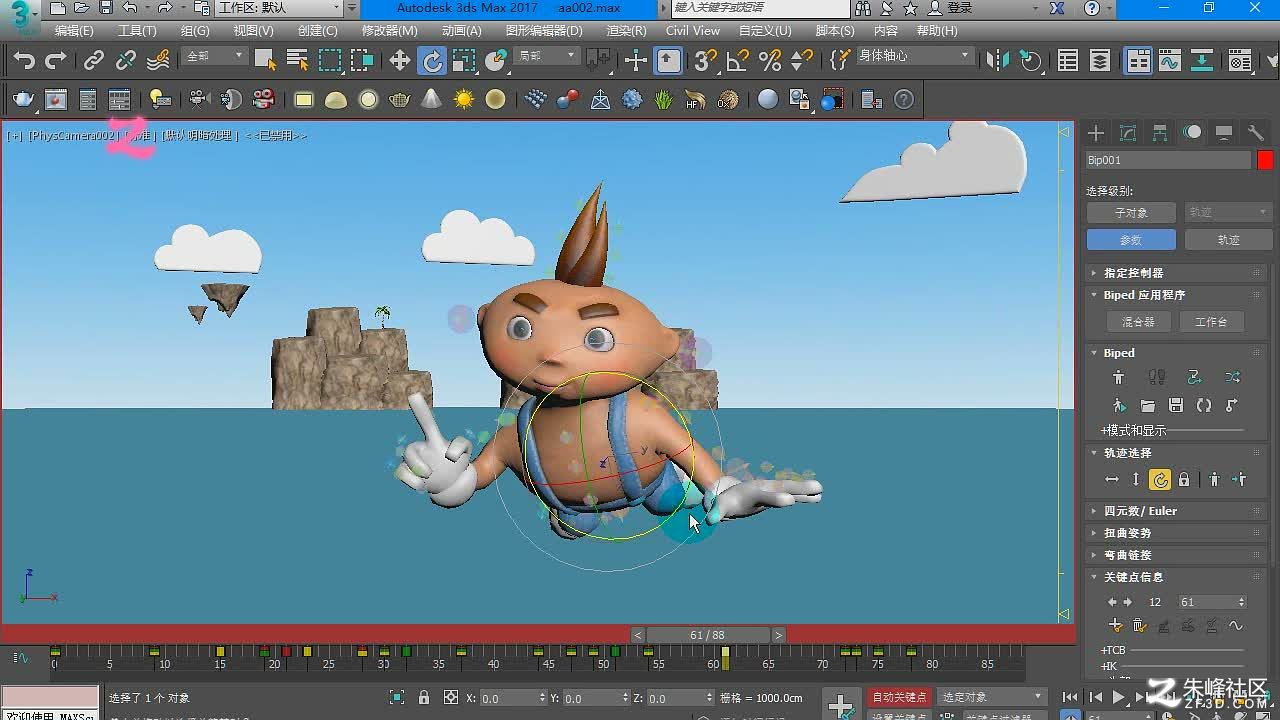The height and width of the screenshot is (720, 1280).
Task: Open the Layer Explorer icon
Action: tap(1100, 61)
